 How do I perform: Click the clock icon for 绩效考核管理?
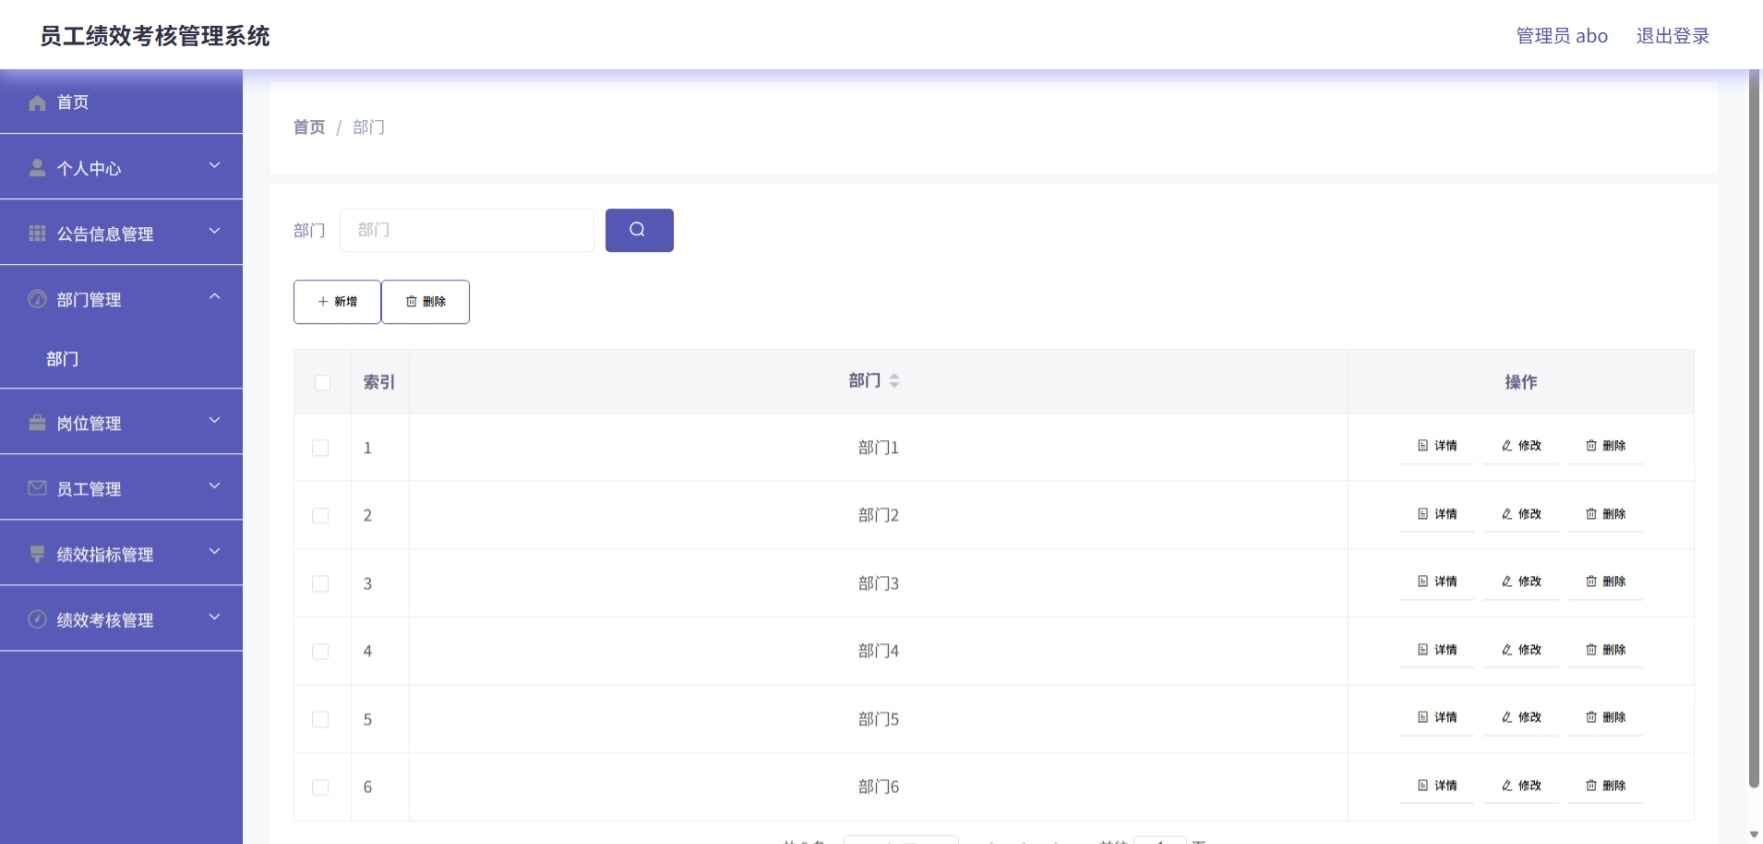[37, 619]
